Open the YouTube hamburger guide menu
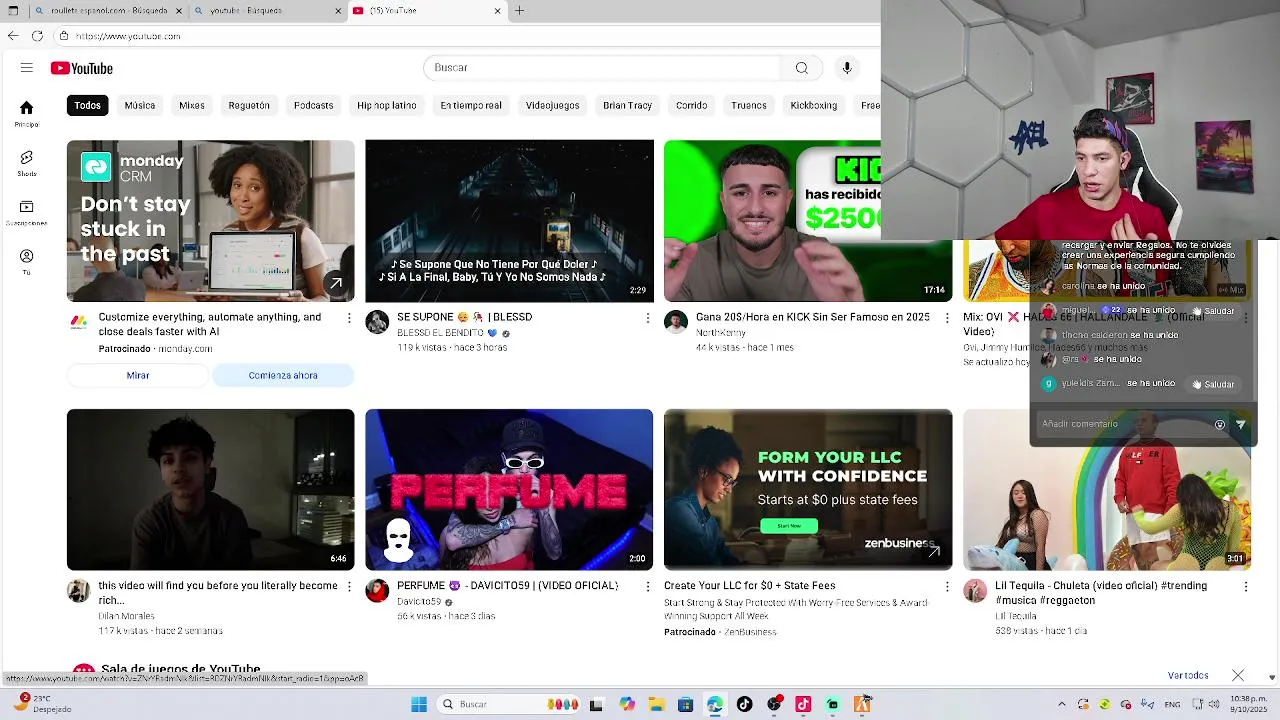The width and height of the screenshot is (1280, 720). [27, 68]
